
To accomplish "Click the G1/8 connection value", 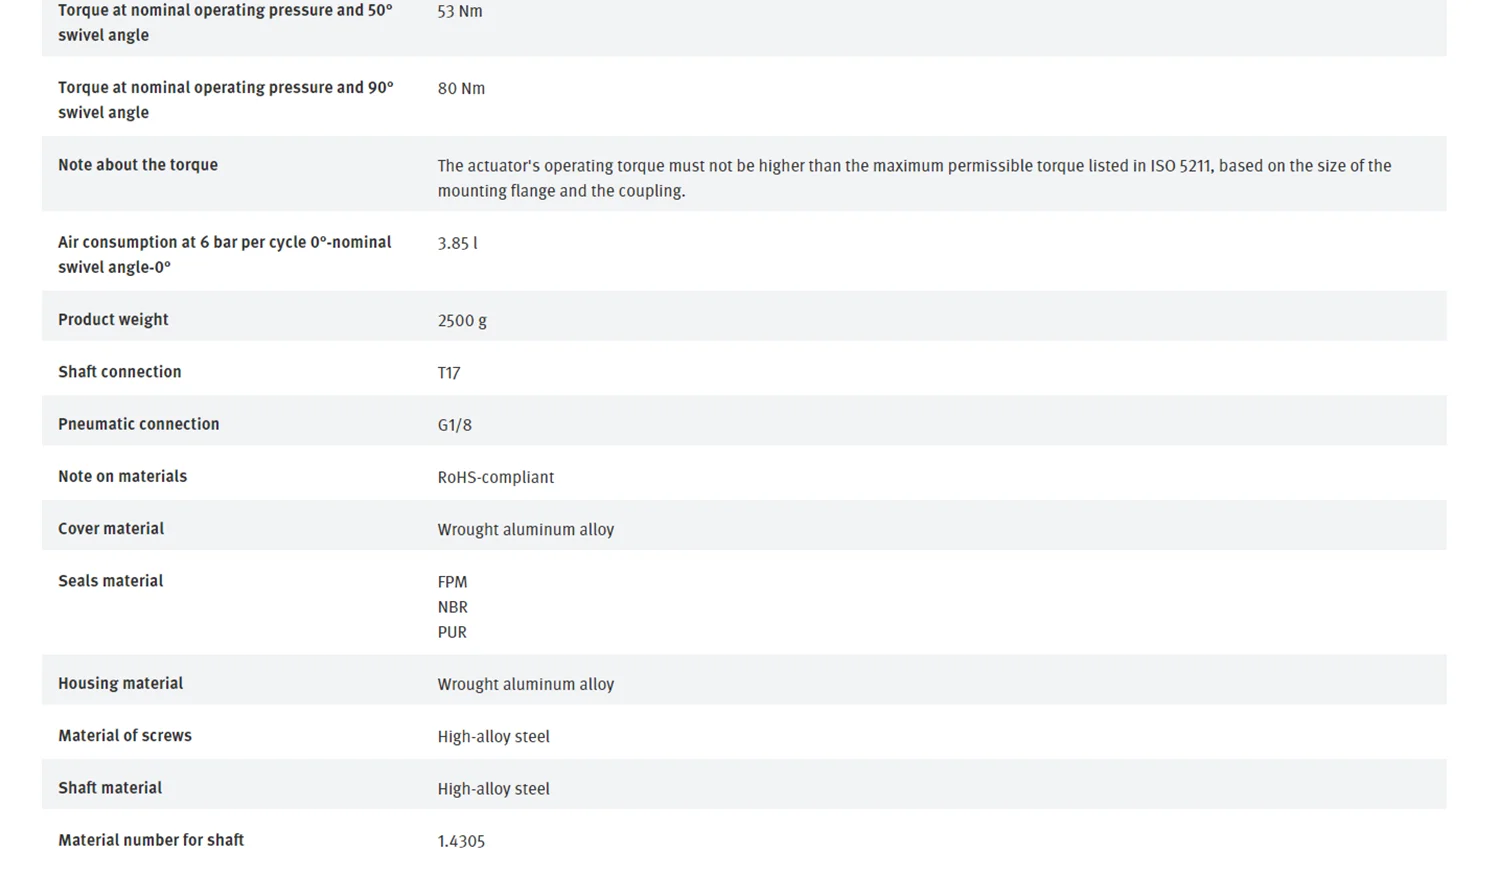I will click(455, 425).
